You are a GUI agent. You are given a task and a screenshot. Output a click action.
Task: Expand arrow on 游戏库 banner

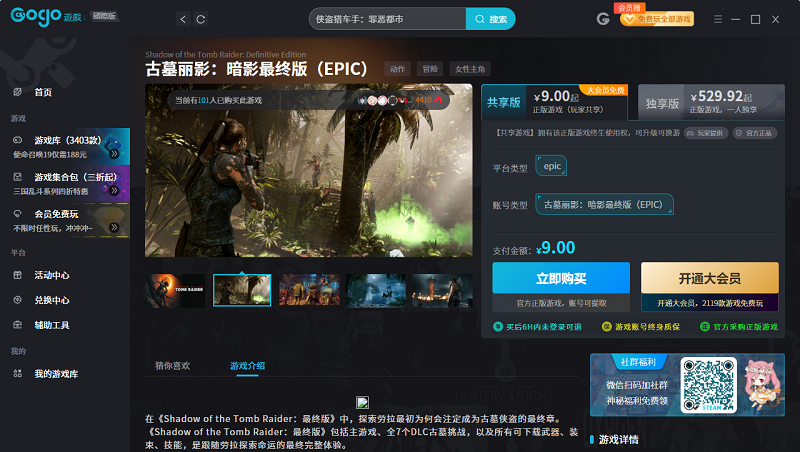pos(114,154)
